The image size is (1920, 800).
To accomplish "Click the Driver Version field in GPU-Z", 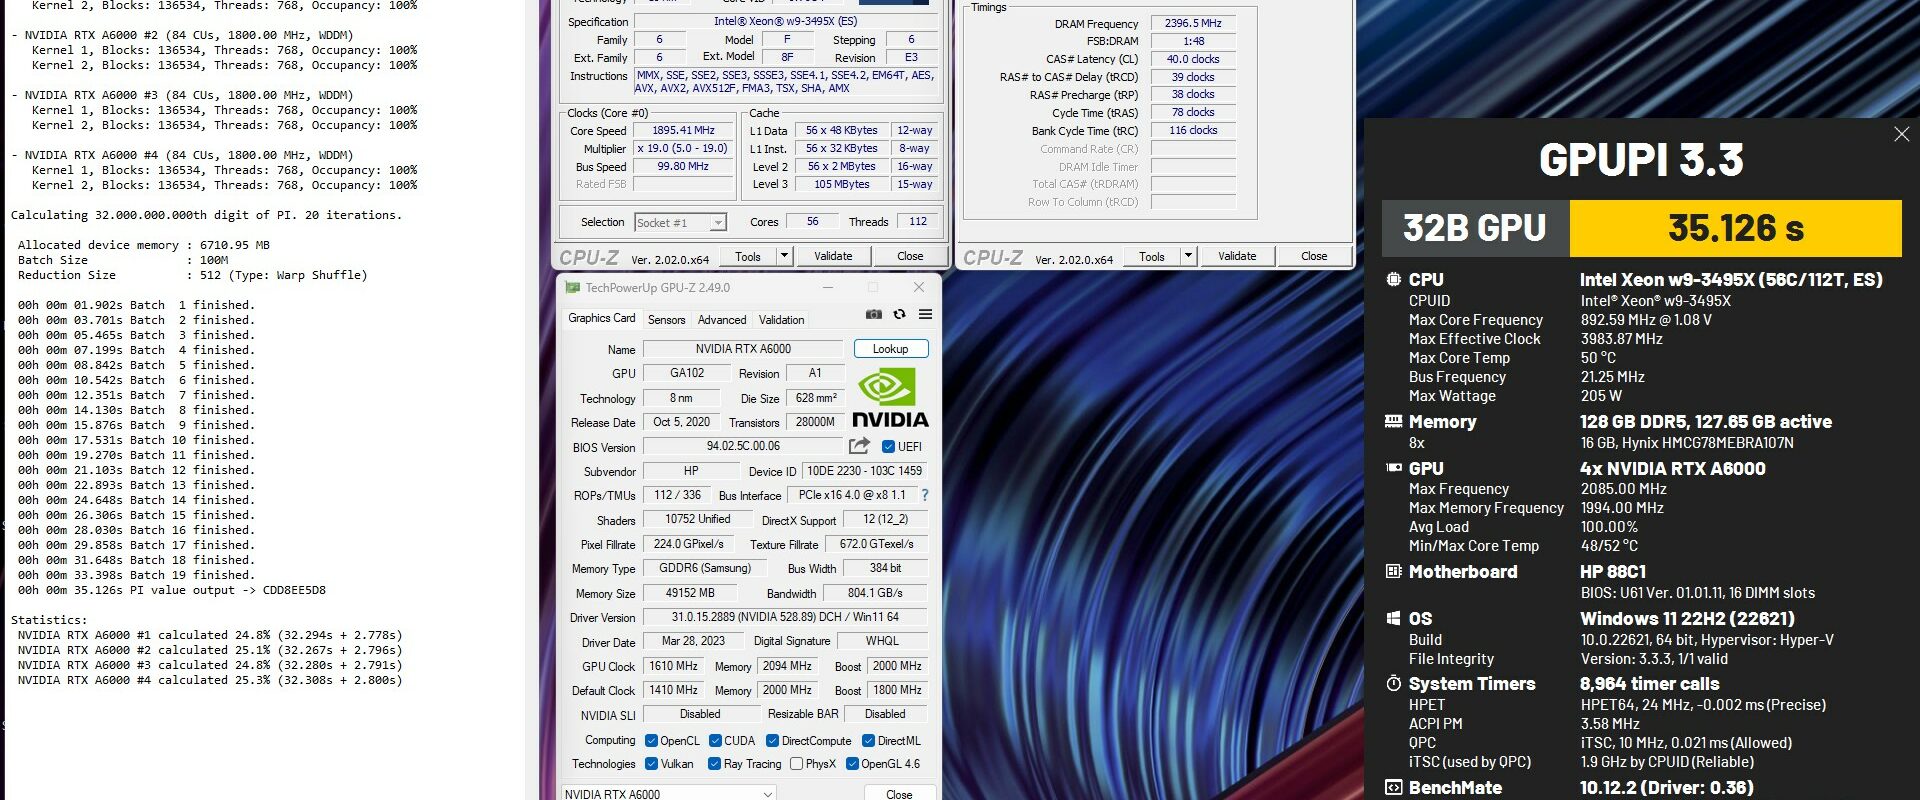I will (x=785, y=617).
